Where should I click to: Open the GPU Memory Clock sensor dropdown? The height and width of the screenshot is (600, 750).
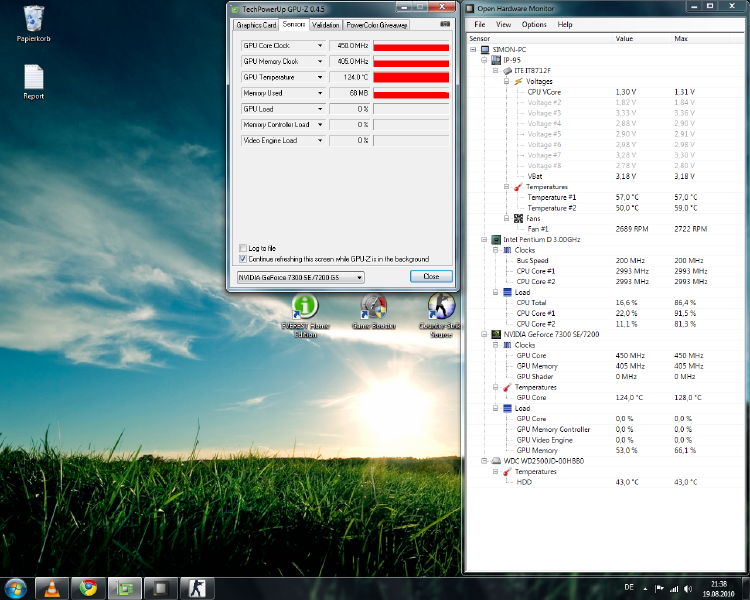320,61
